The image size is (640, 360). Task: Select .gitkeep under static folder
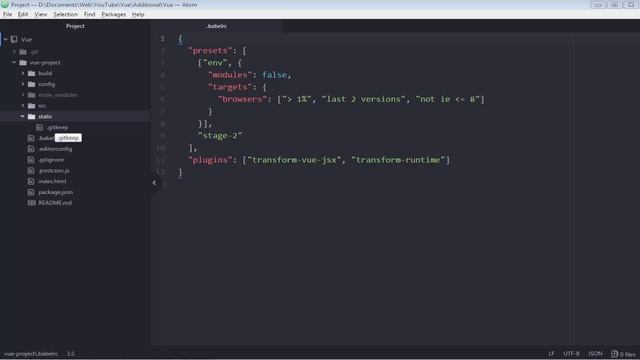(x=58, y=127)
